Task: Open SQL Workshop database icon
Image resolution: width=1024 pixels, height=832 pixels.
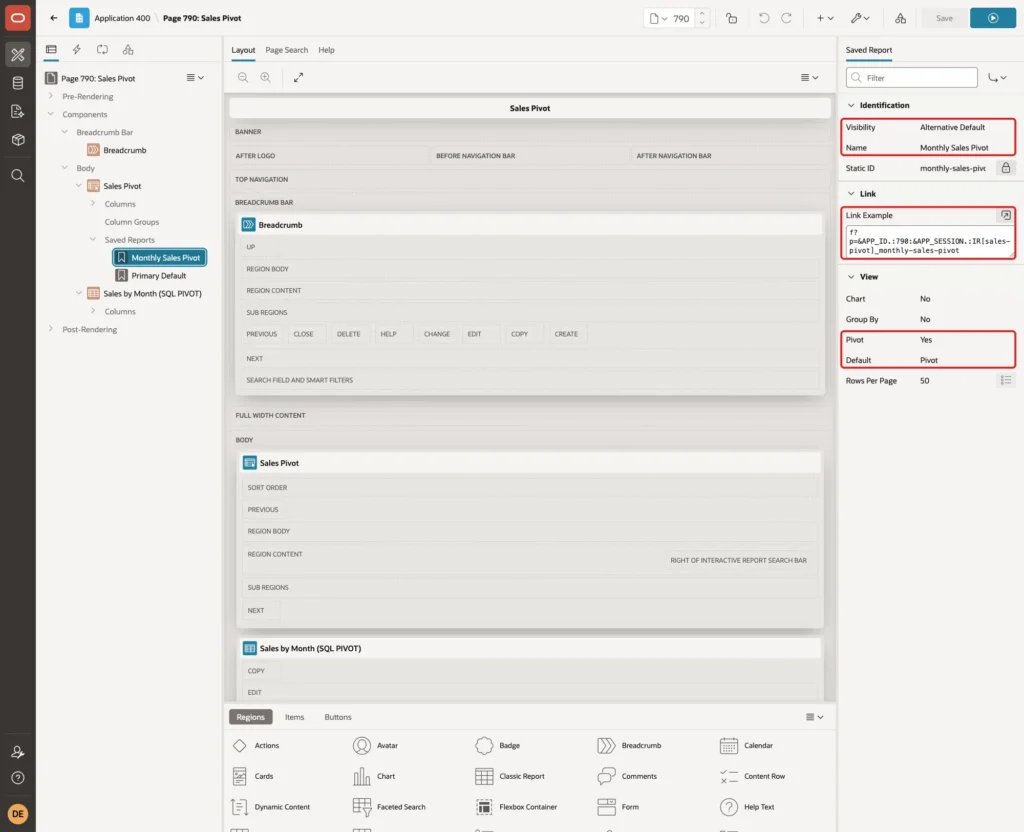Action: click(x=18, y=83)
